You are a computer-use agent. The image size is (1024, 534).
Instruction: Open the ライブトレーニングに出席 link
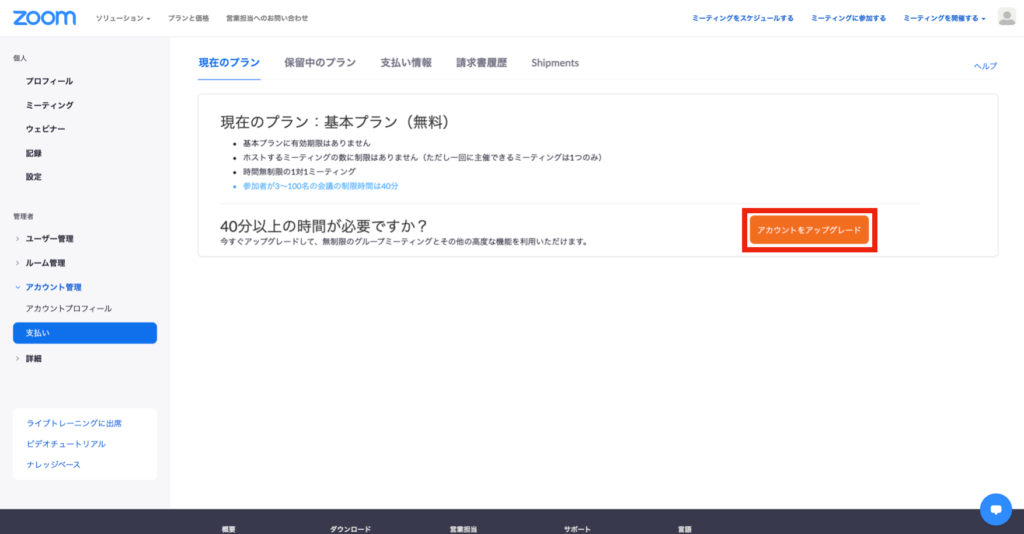click(74, 423)
